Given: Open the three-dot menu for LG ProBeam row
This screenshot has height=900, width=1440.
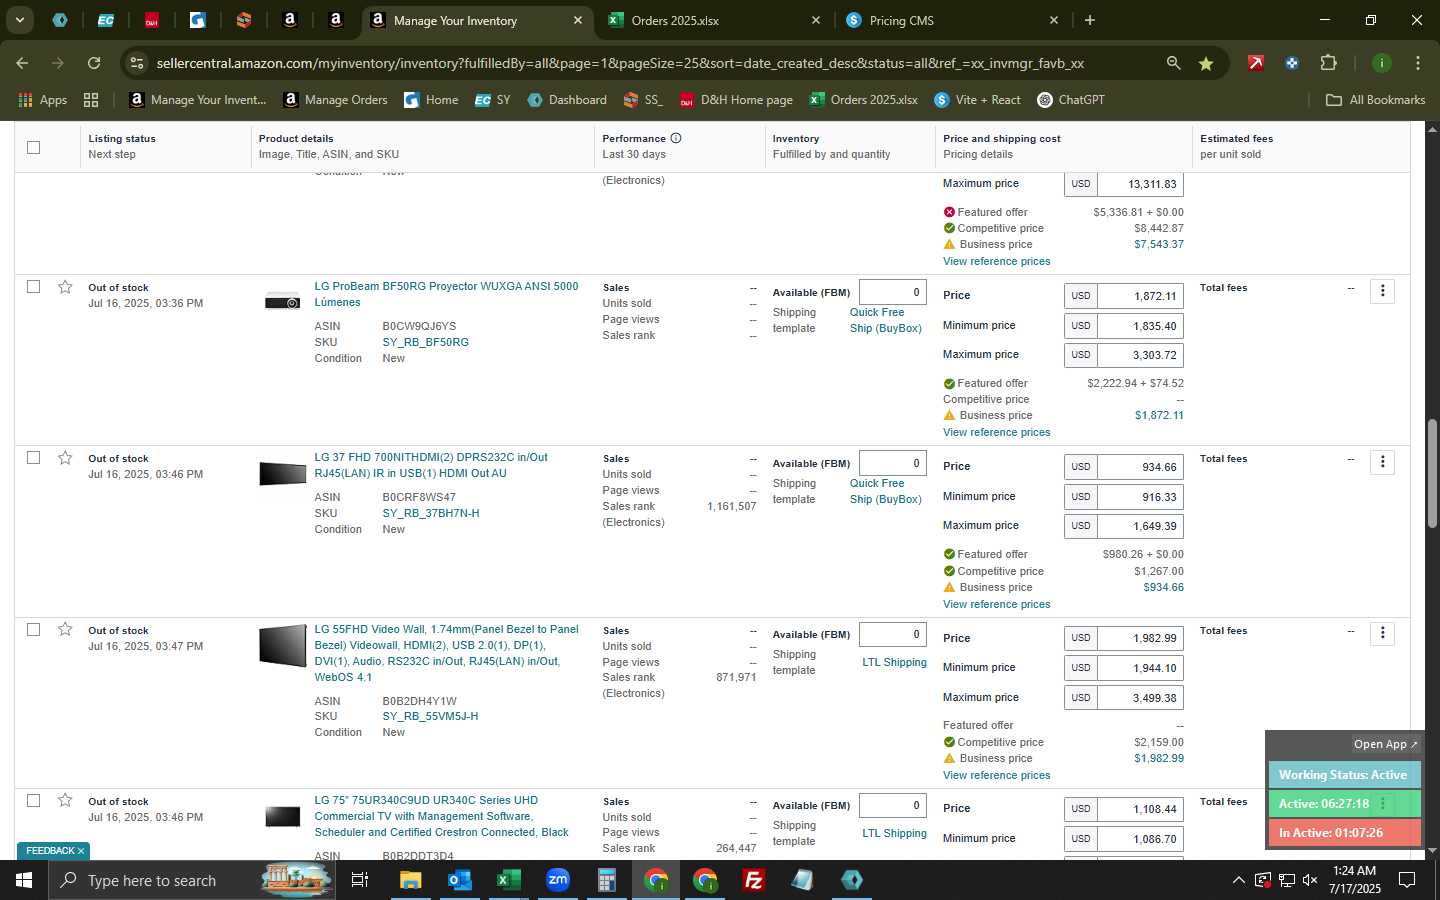Looking at the screenshot, I should click(1382, 291).
